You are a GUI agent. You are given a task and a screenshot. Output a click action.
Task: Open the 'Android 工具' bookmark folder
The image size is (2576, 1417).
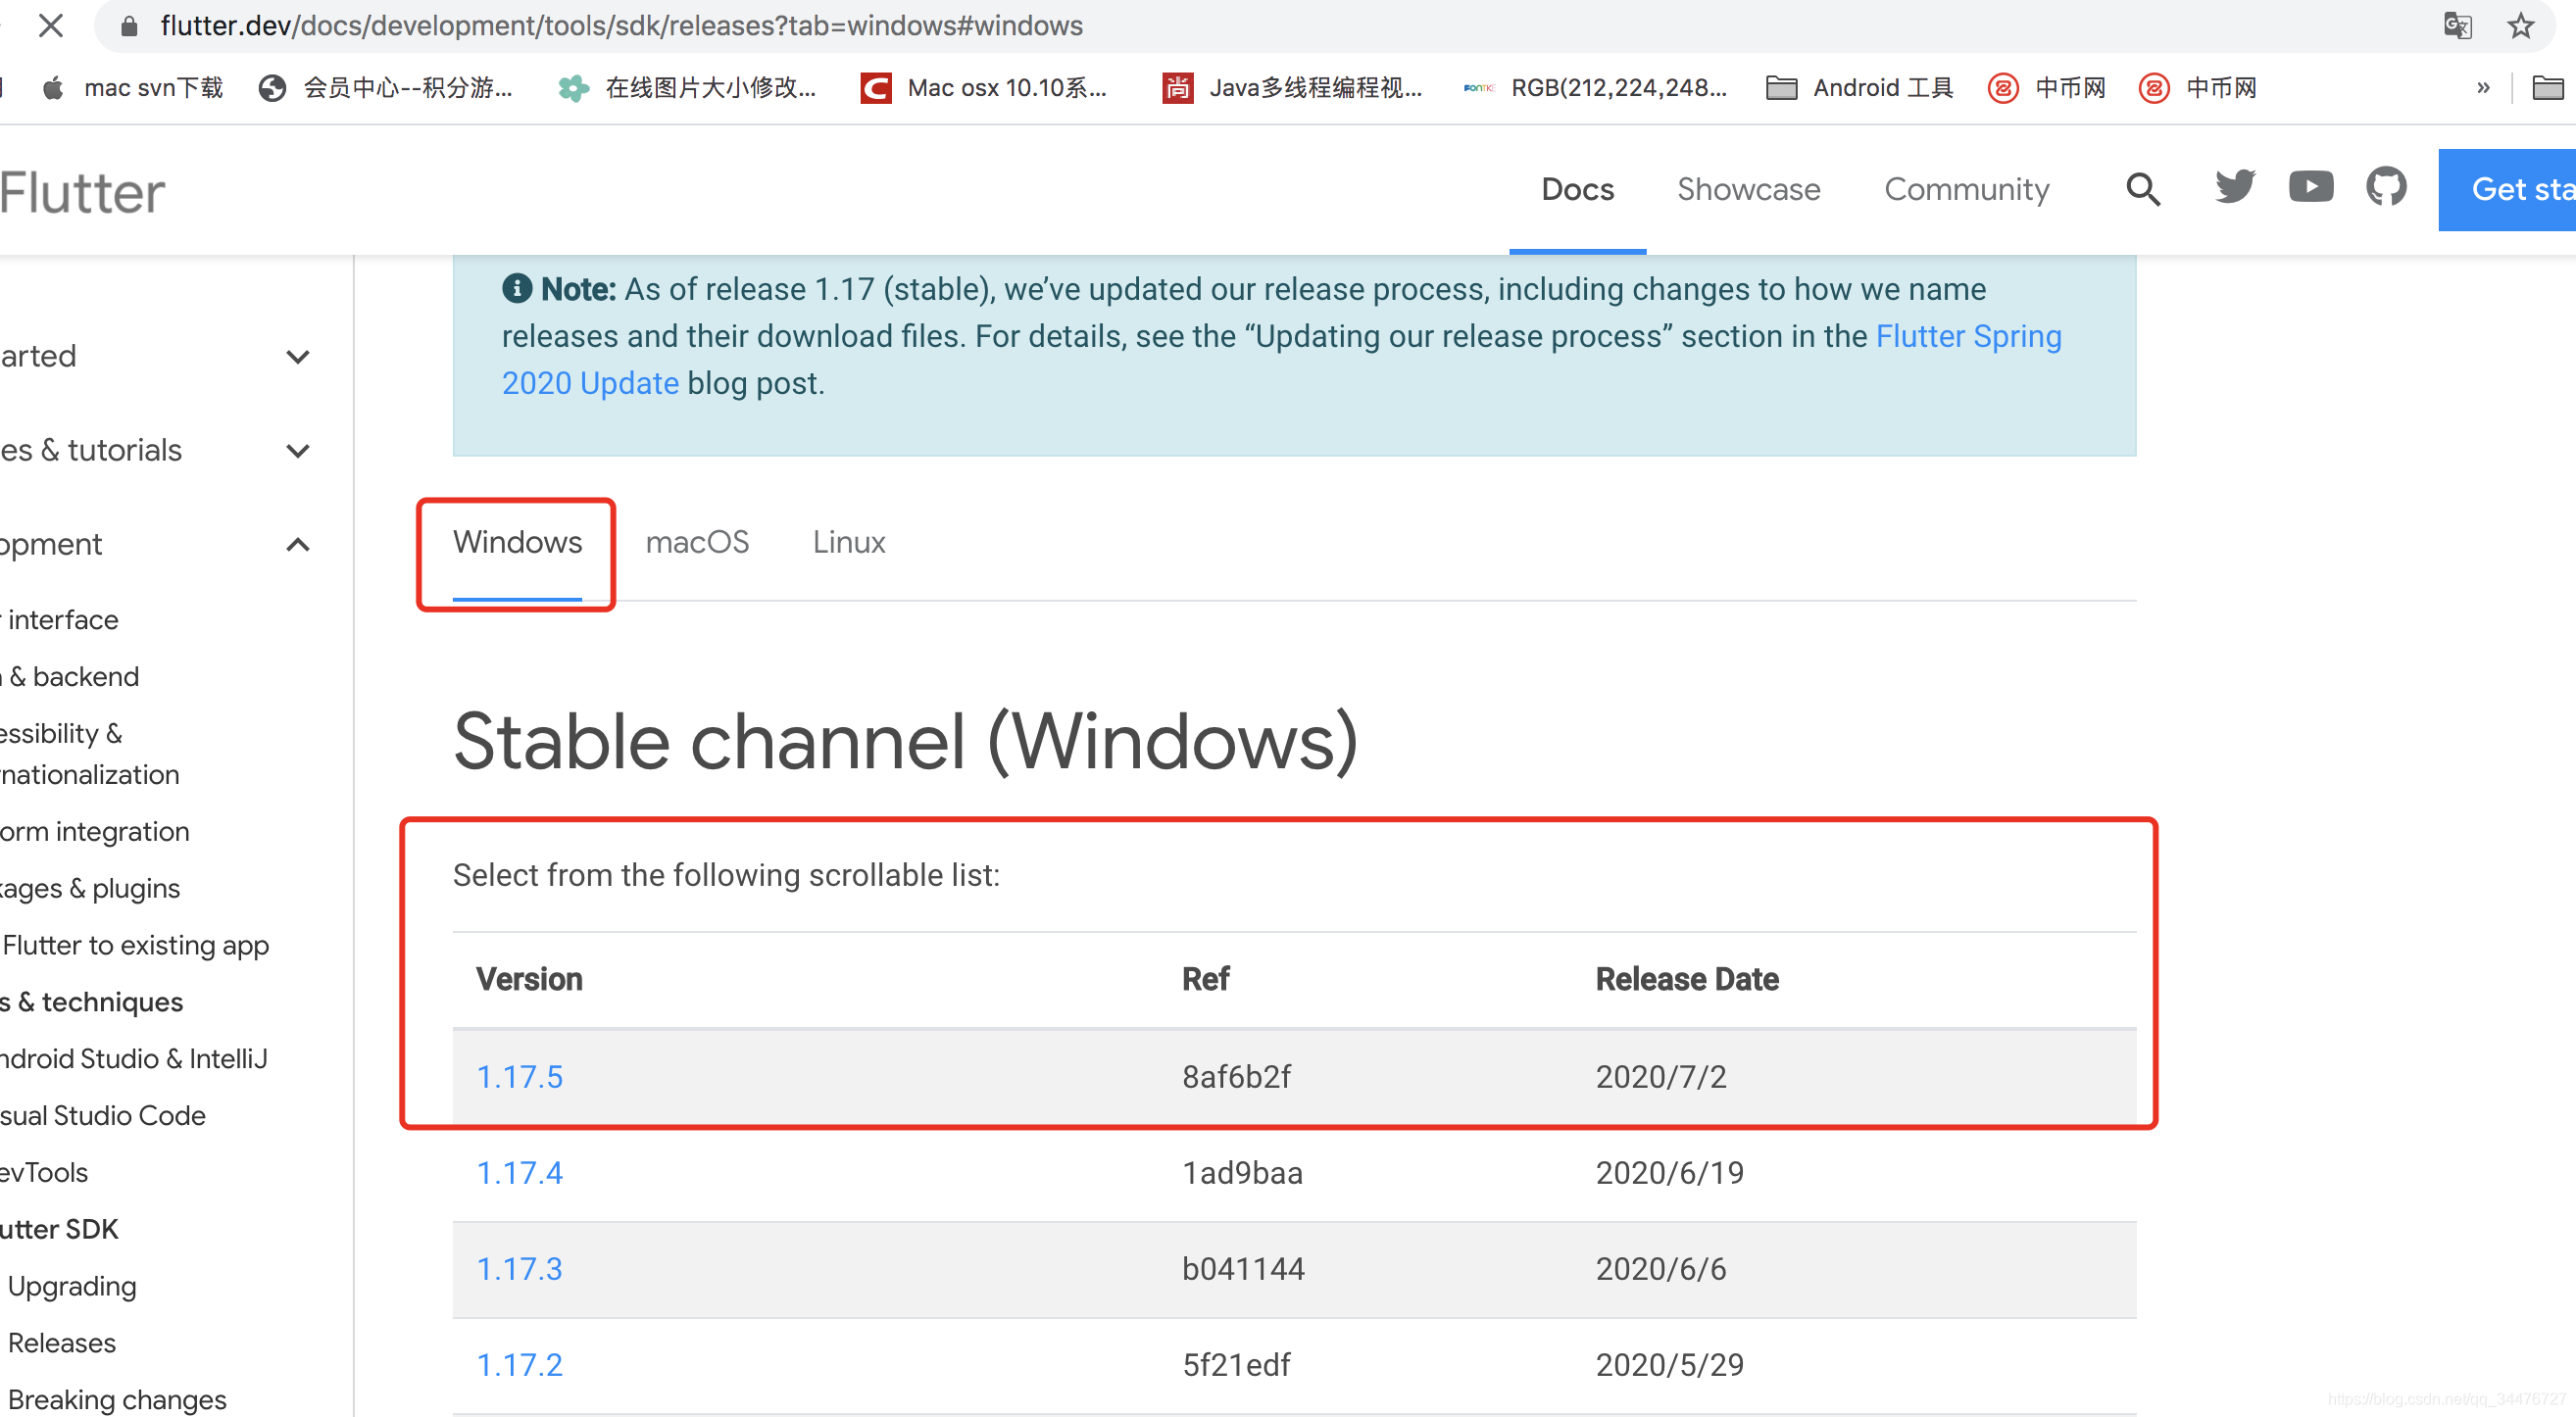[x=1860, y=88]
